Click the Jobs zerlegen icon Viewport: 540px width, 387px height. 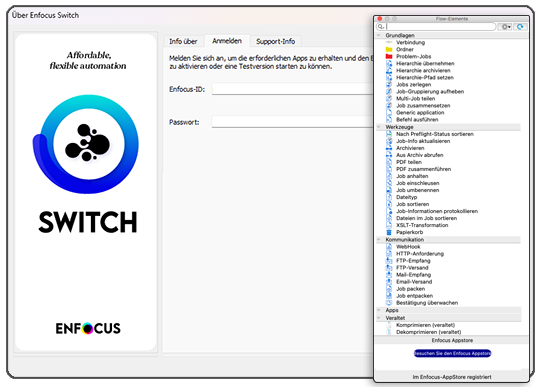pos(389,84)
